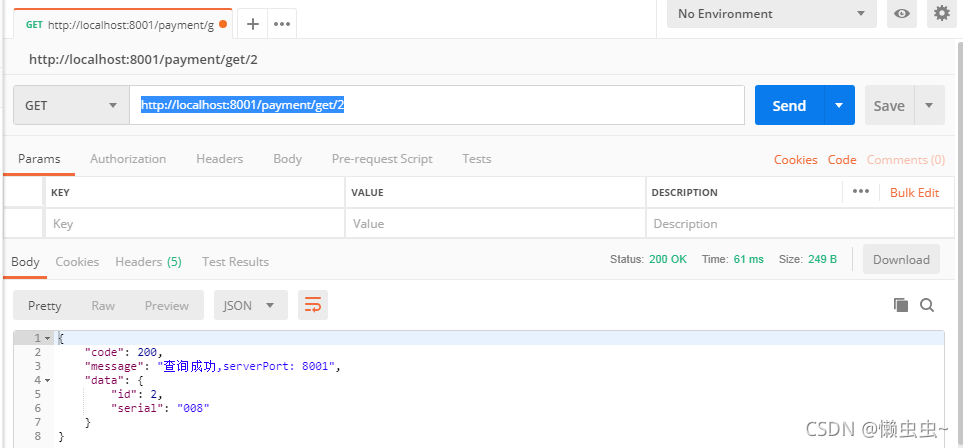Viewport: 963px width, 448px height.
Task: Click the Download response button
Action: pyautogui.click(x=901, y=259)
